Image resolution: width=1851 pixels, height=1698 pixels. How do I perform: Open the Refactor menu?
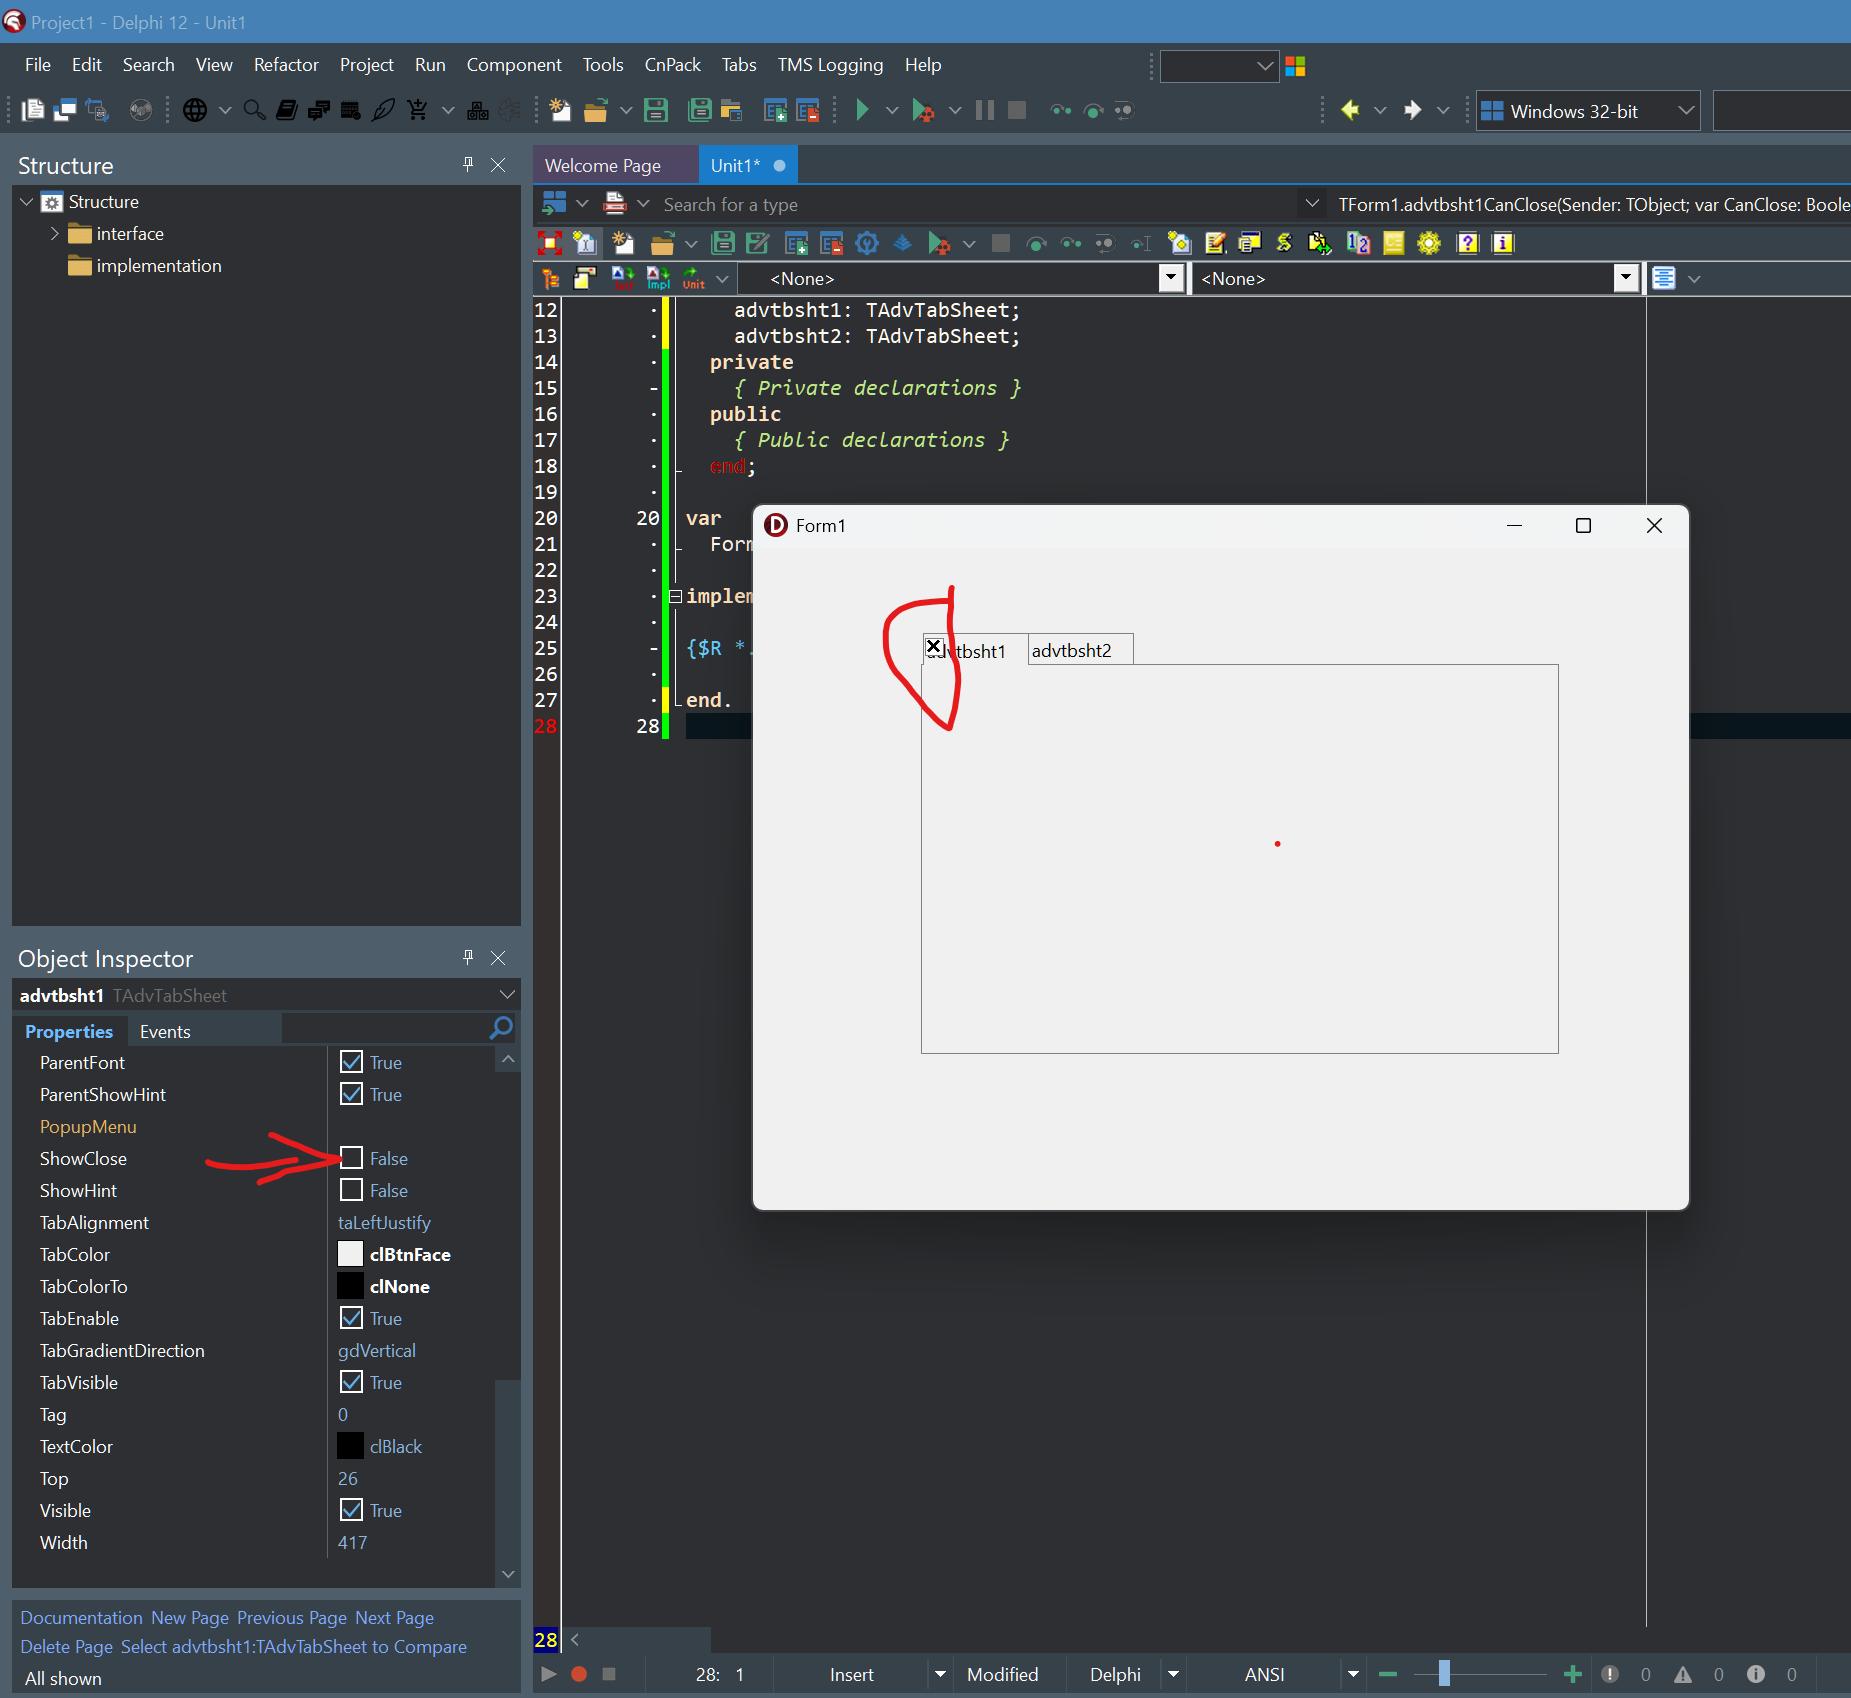286,65
